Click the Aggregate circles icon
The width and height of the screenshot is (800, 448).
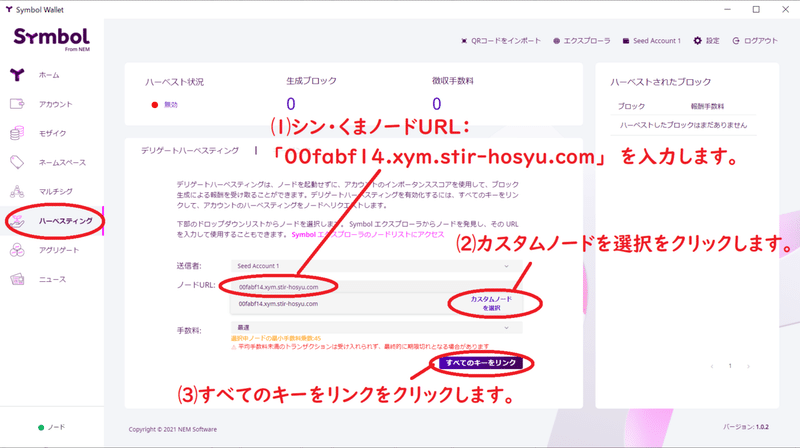pyautogui.click(x=17, y=250)
